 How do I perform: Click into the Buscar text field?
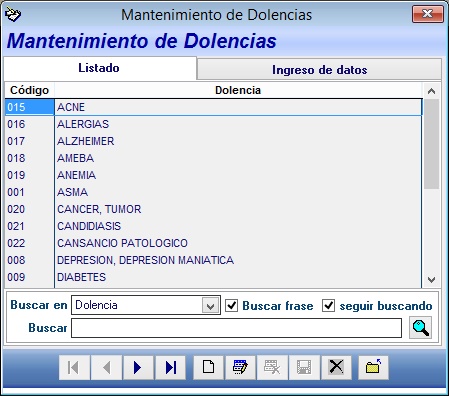click(x=236, y=328)
